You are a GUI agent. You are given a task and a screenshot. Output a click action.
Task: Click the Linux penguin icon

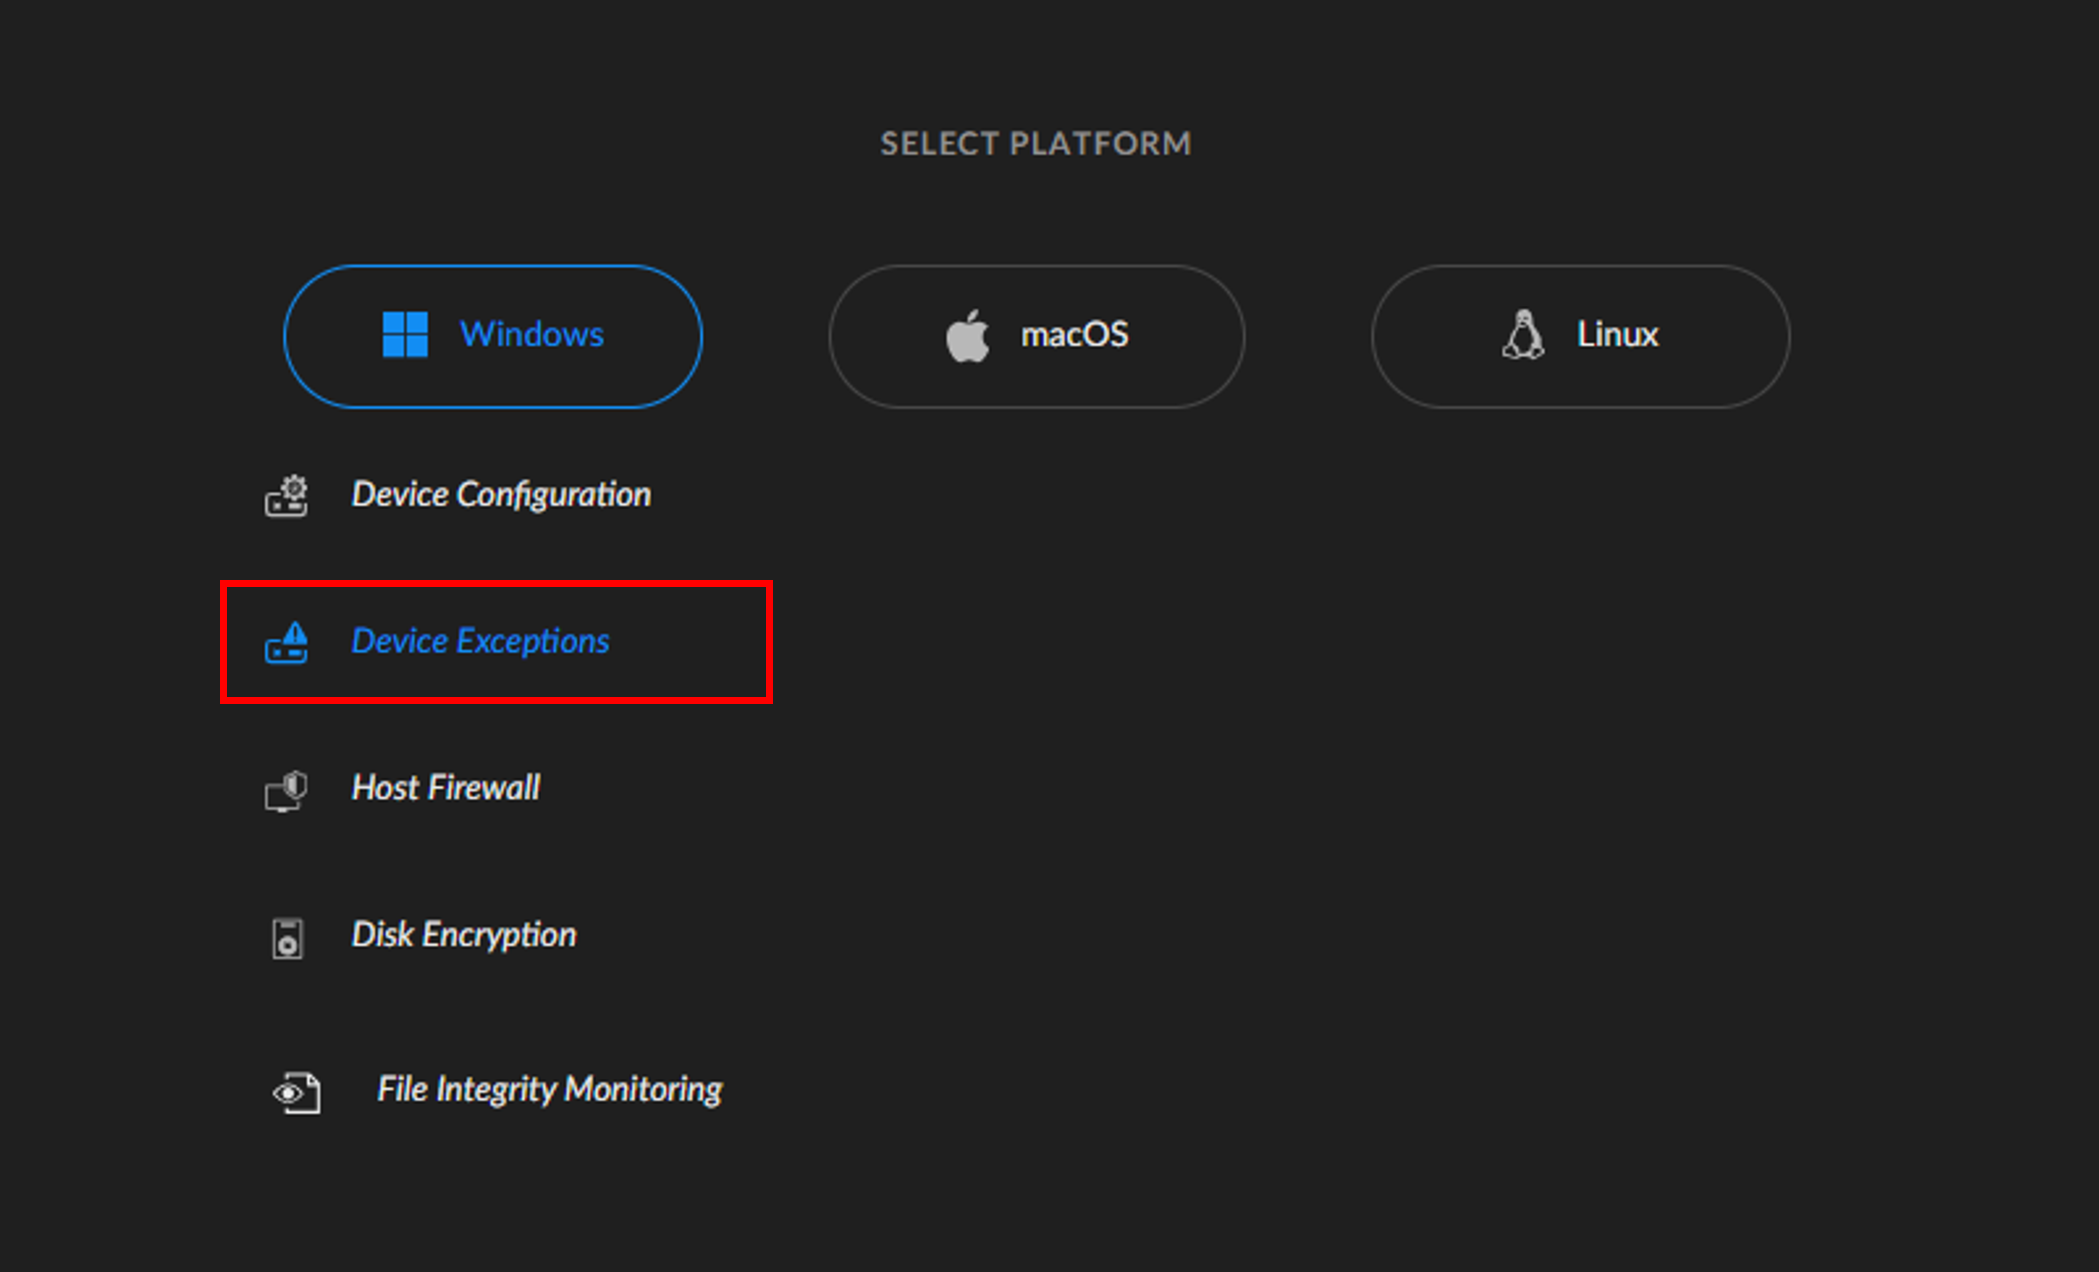(1523, 335)
